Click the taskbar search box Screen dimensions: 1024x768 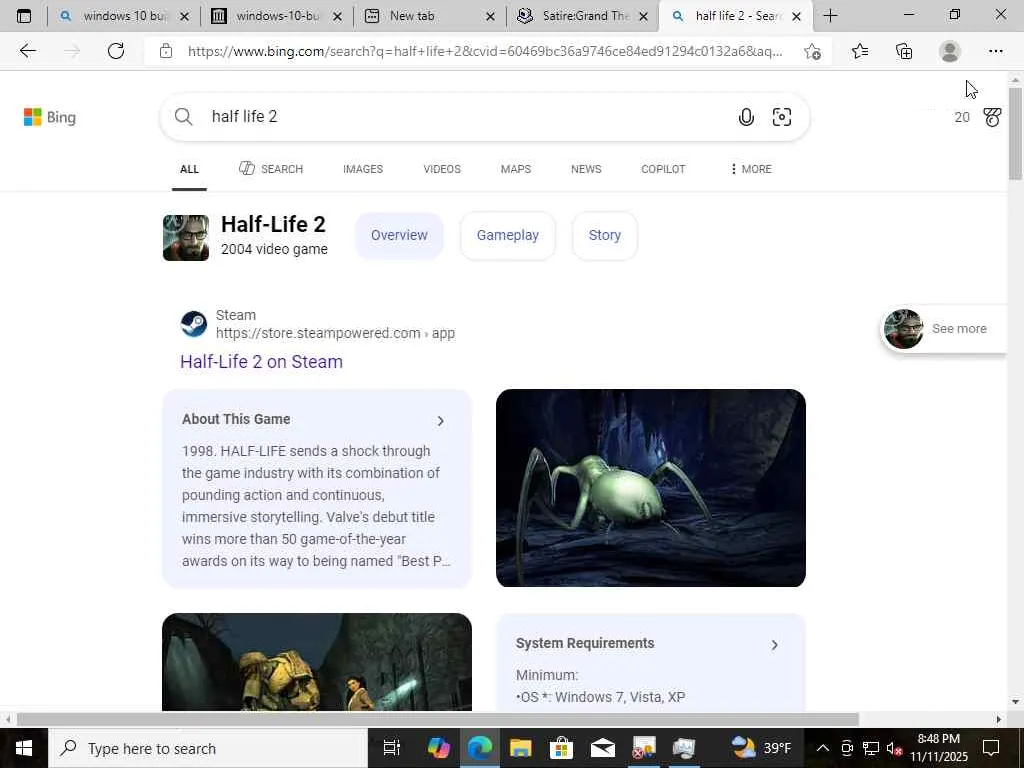(208, 748)
